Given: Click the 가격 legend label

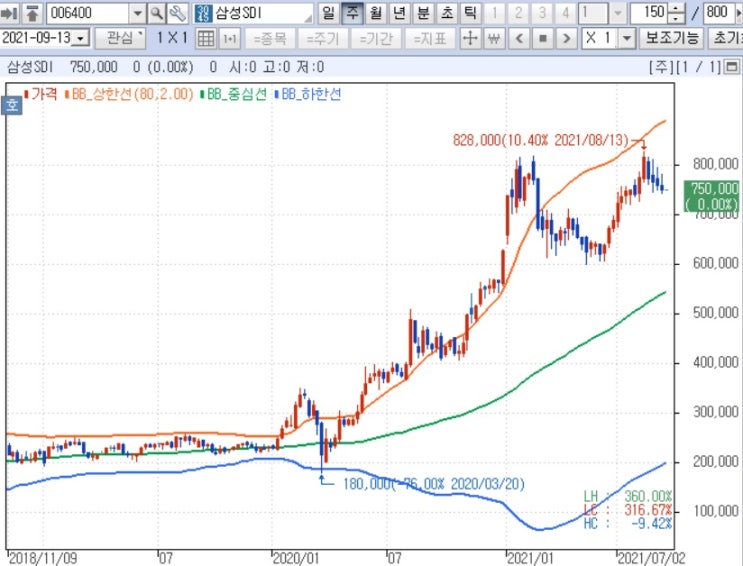Looking at the screenshot, I should [44, 94].
